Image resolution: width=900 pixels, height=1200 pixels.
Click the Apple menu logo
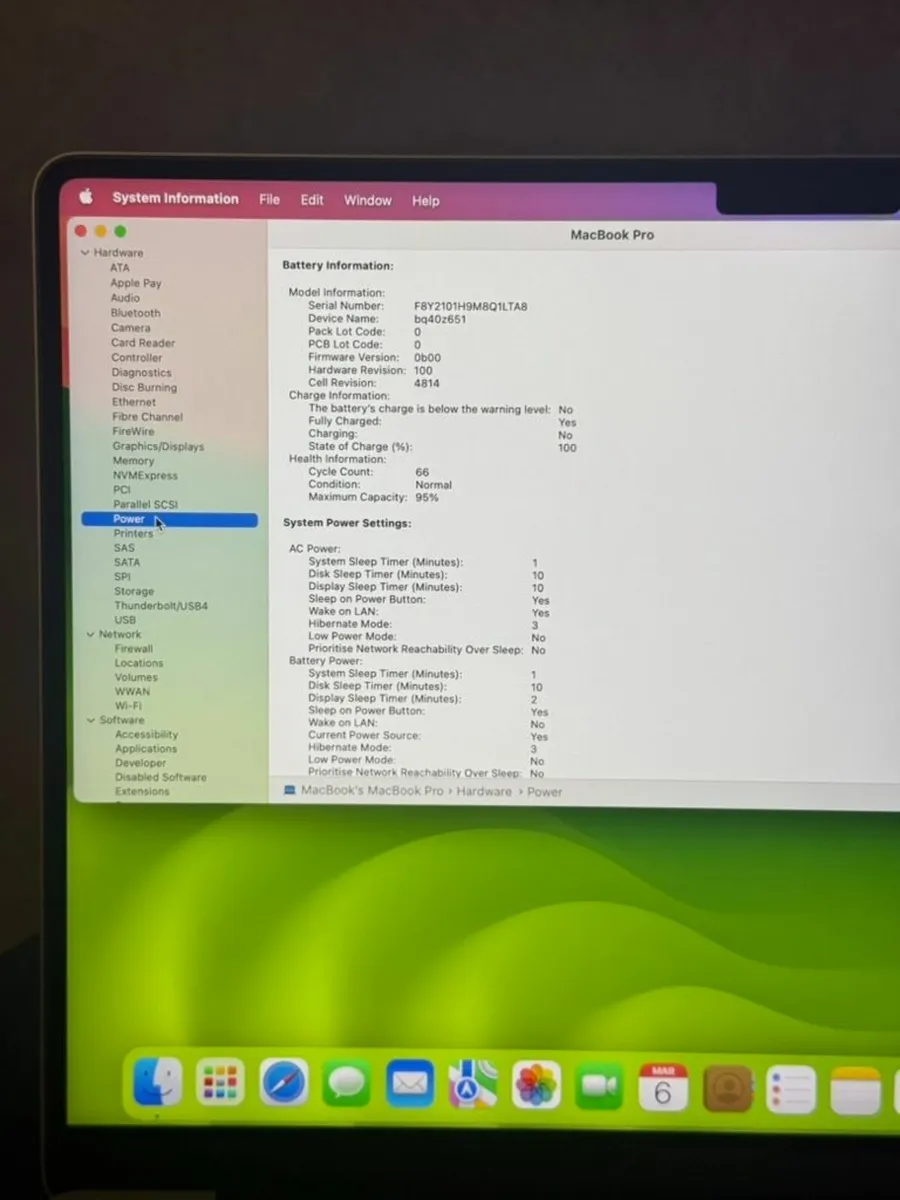tap(86, 197)
